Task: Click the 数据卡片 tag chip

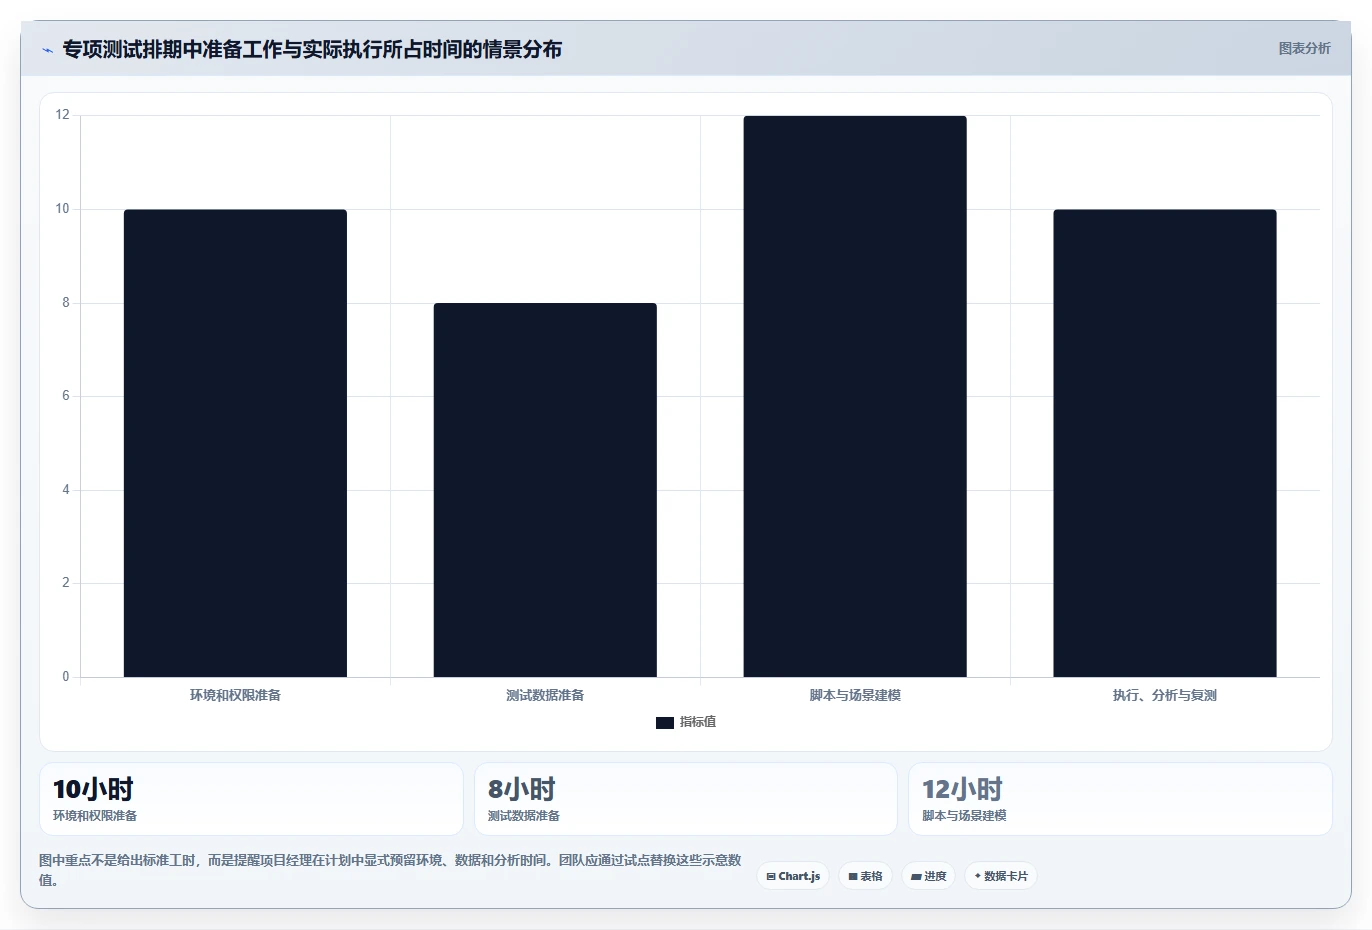Action: click(1001, 876)
